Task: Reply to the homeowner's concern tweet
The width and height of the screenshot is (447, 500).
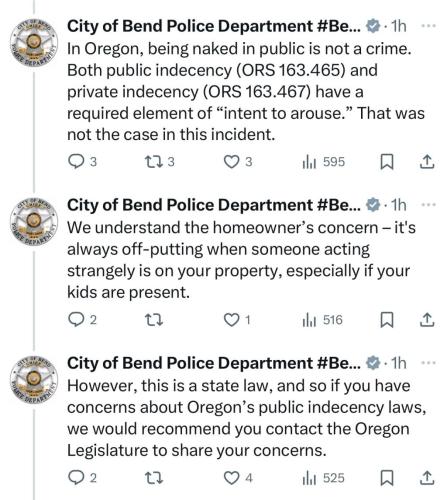Action: click(x=82, y=320)
